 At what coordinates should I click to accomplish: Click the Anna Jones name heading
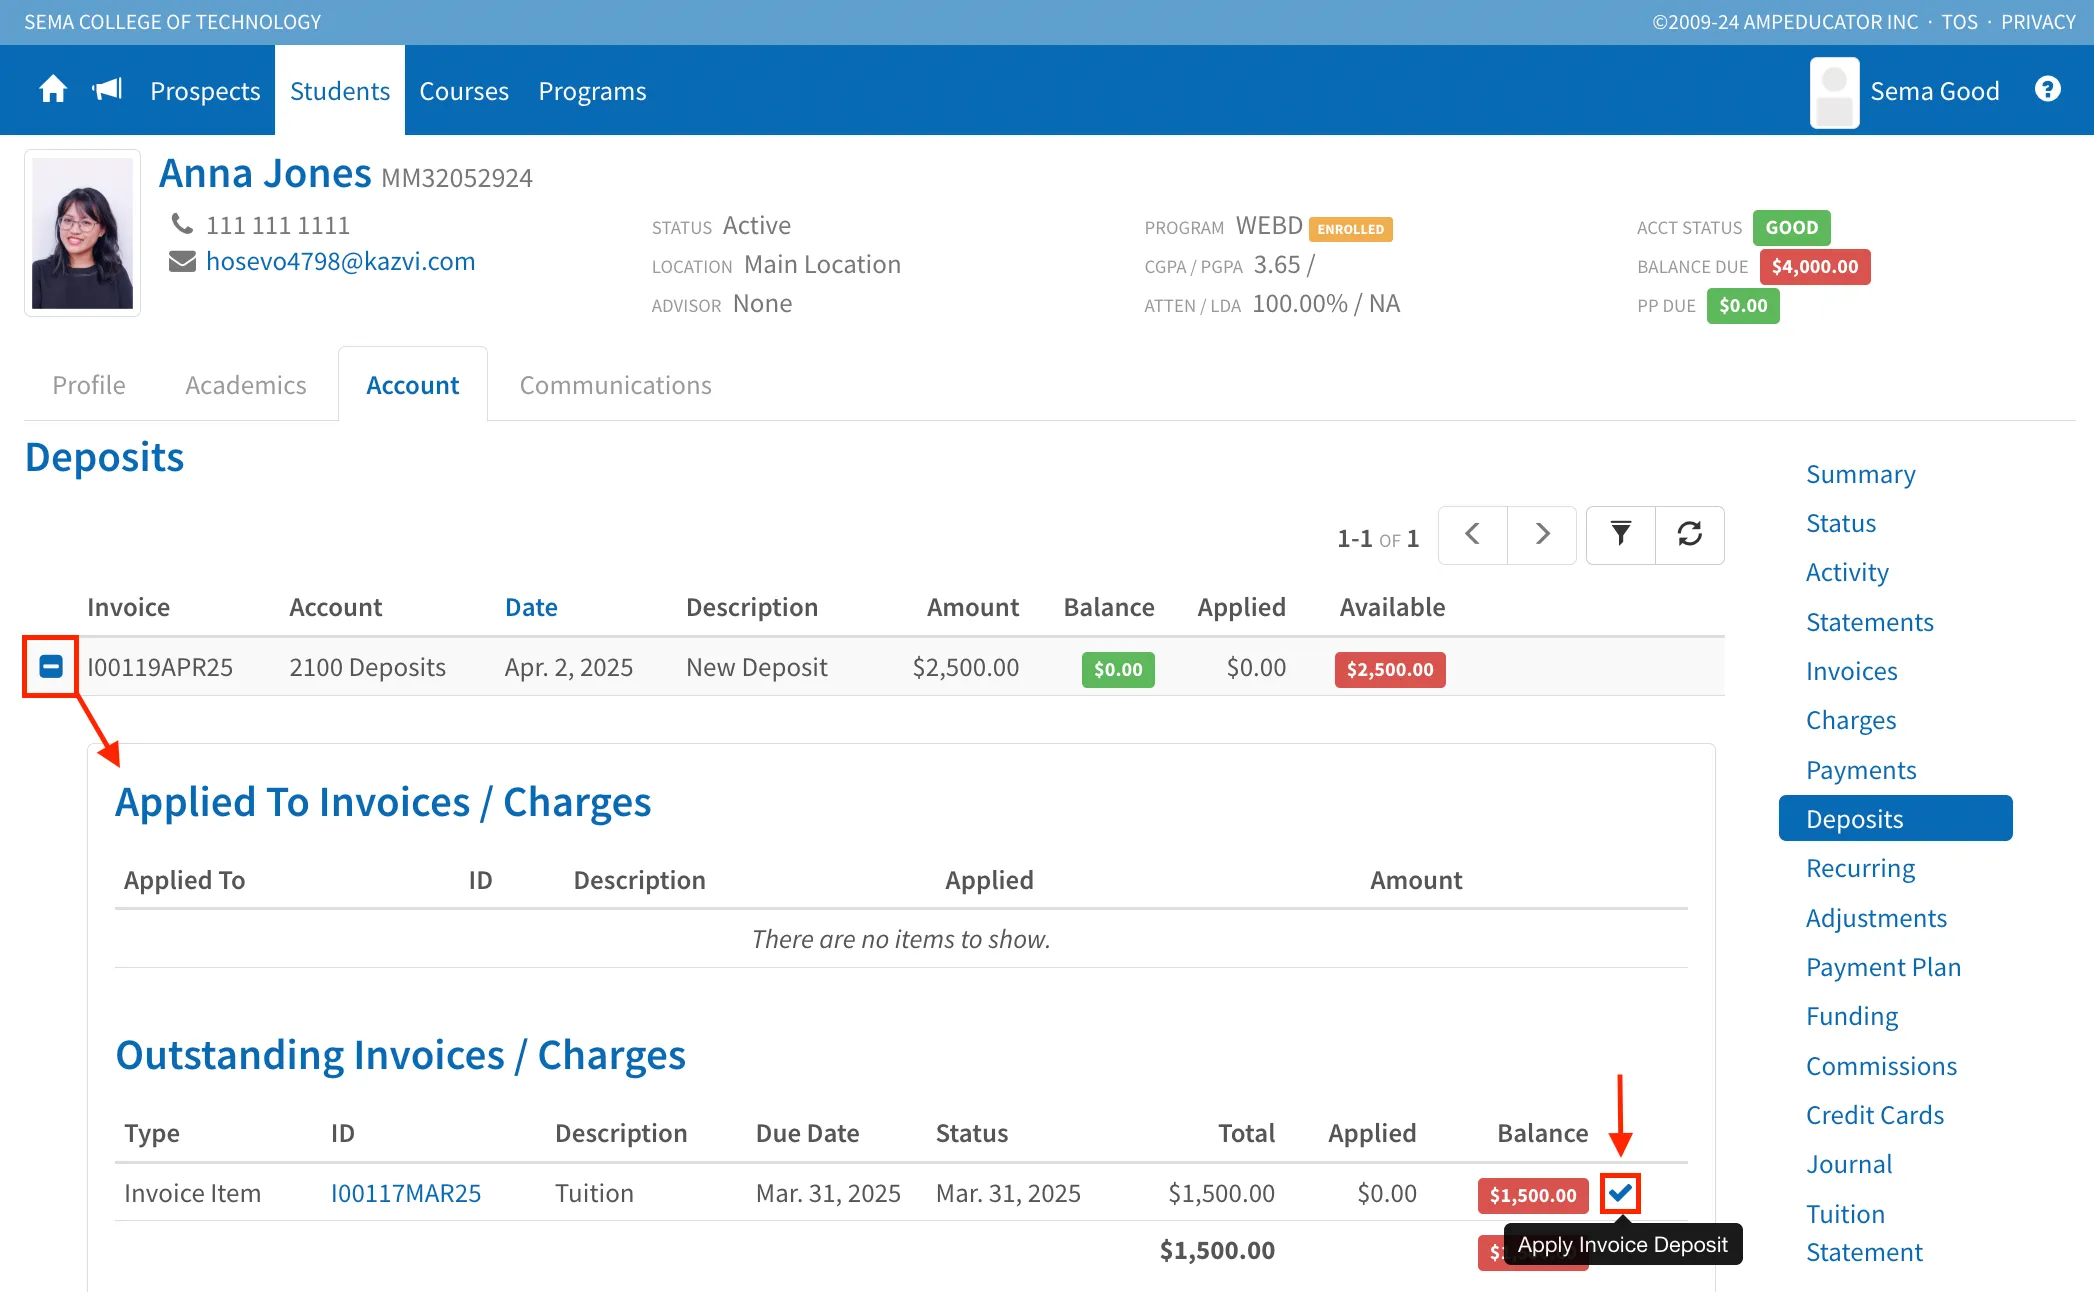[265, 173]
